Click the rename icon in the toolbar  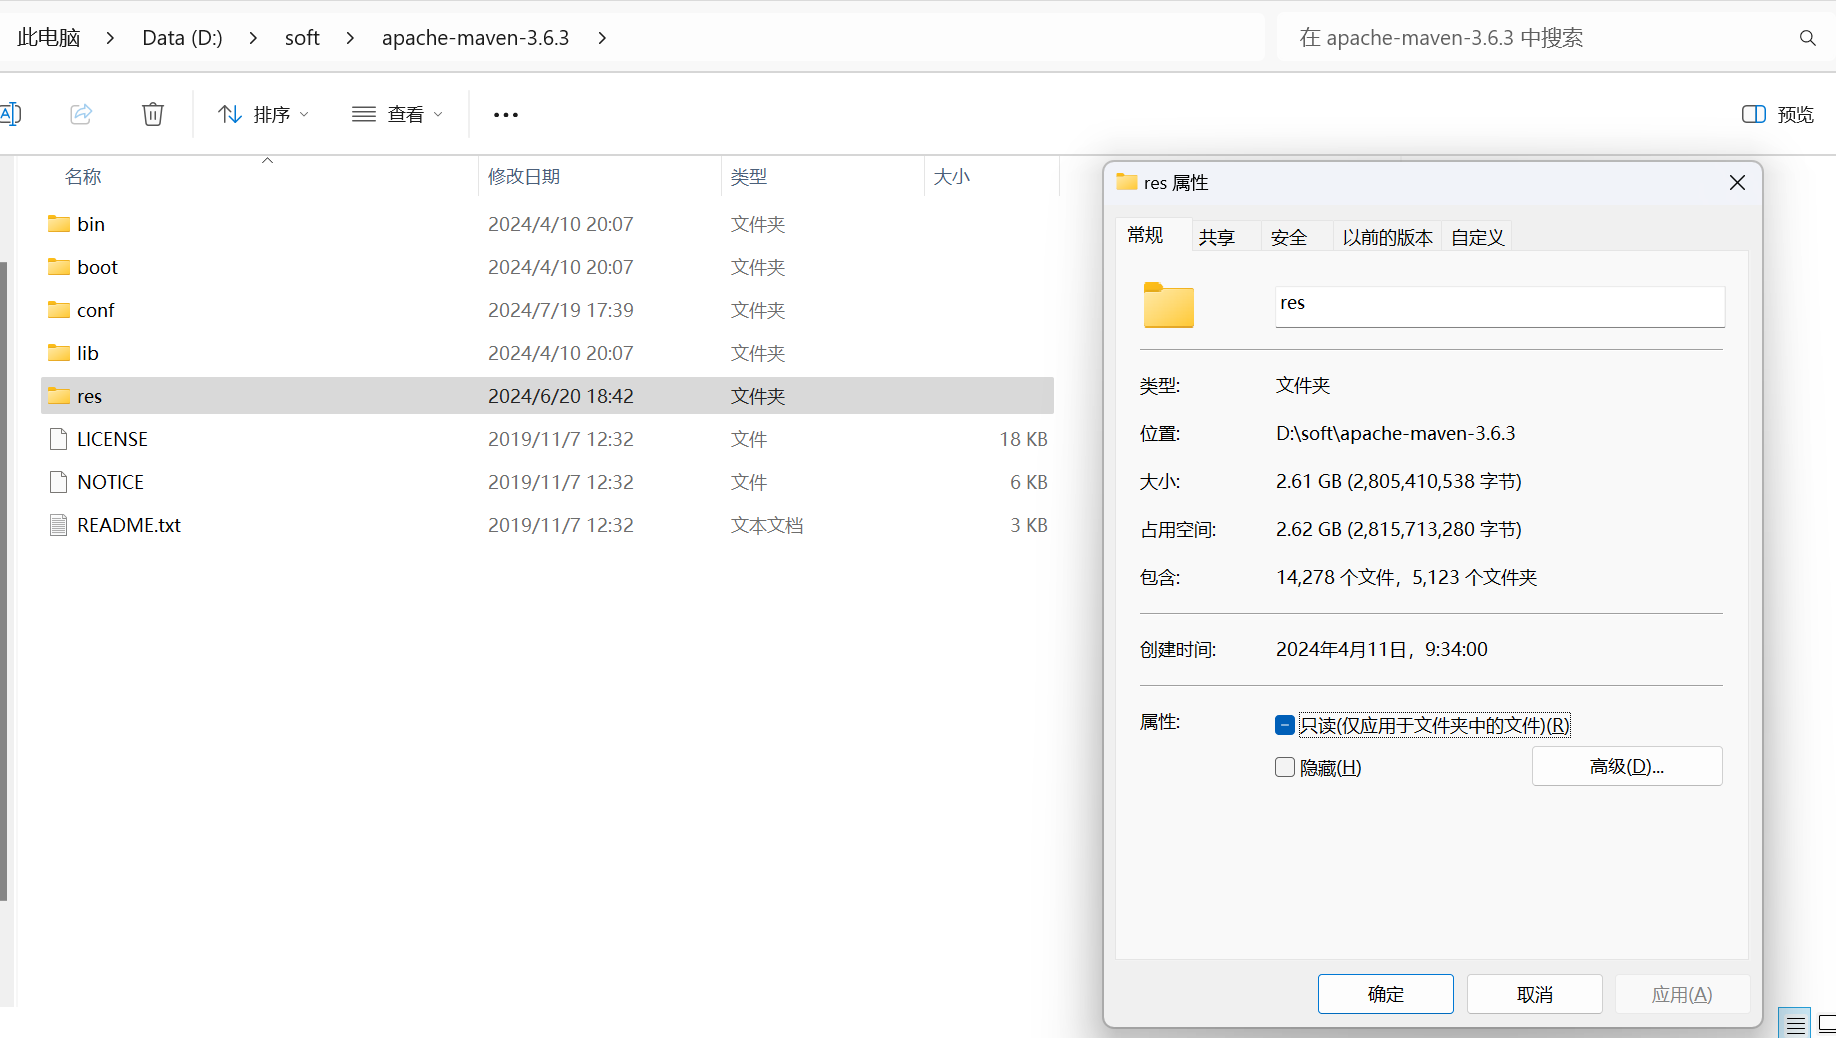[10, 114]
